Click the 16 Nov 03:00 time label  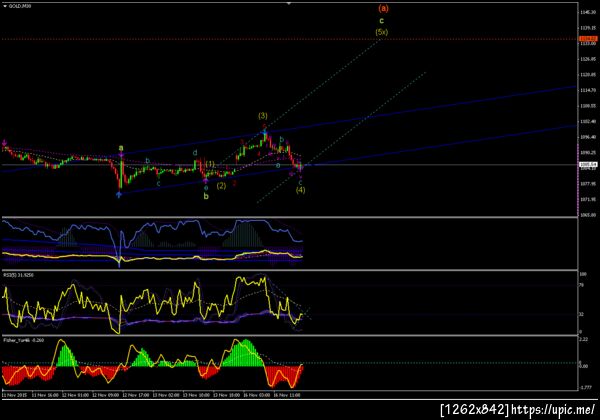pos(256,395)
